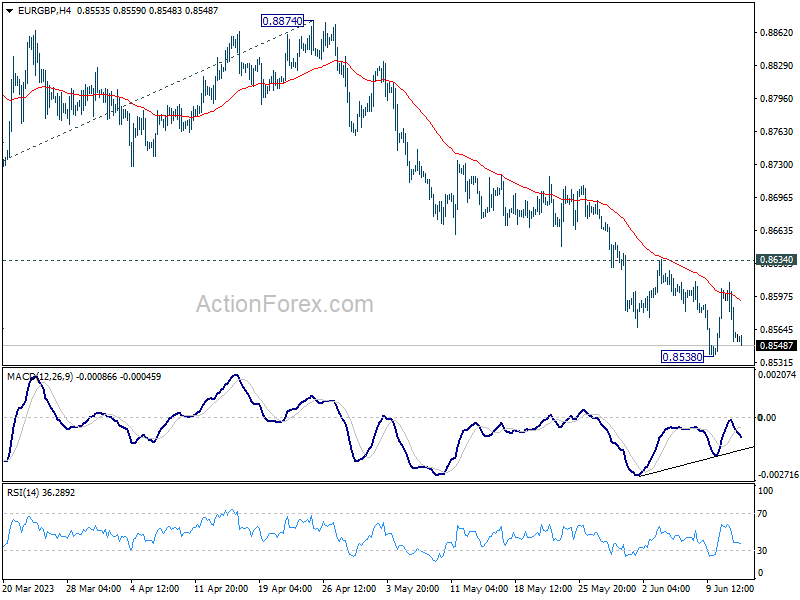Viewport: 800px width, 600px height.
Task: Click the 20 Mar 2023 date label
Action: click(29, 588)
